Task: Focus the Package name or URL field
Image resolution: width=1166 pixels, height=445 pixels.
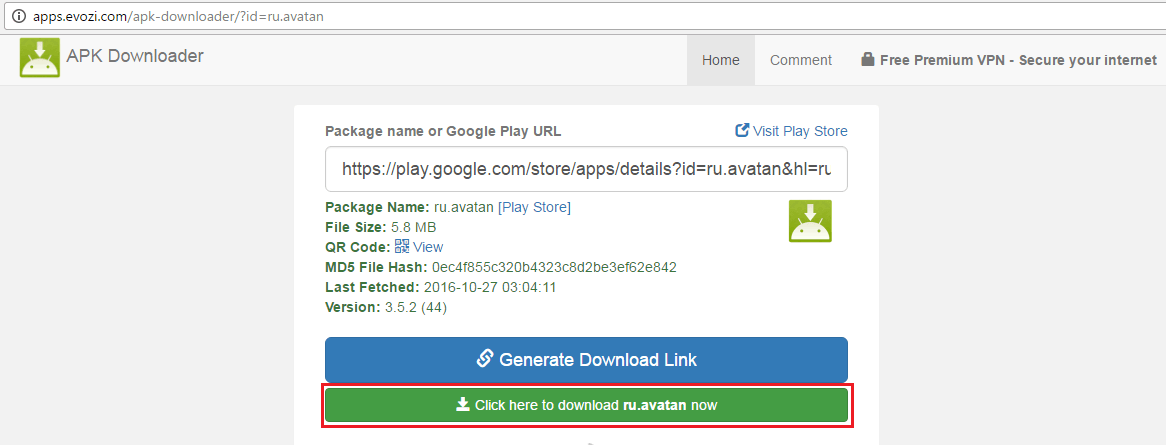Action: [586, 169]
